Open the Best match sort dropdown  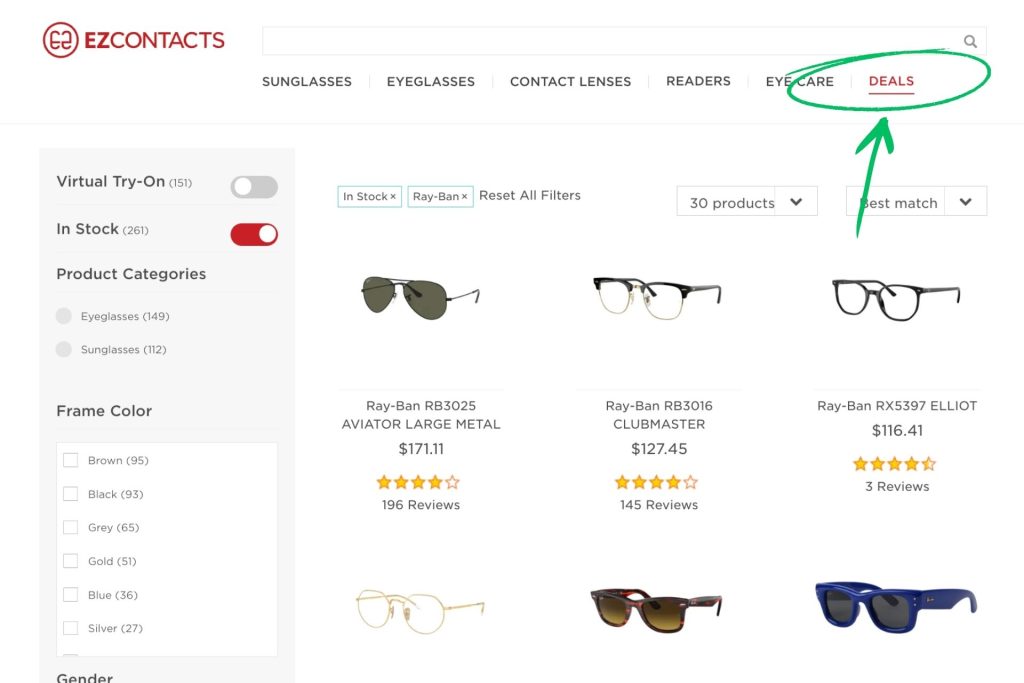click(916, 201)
